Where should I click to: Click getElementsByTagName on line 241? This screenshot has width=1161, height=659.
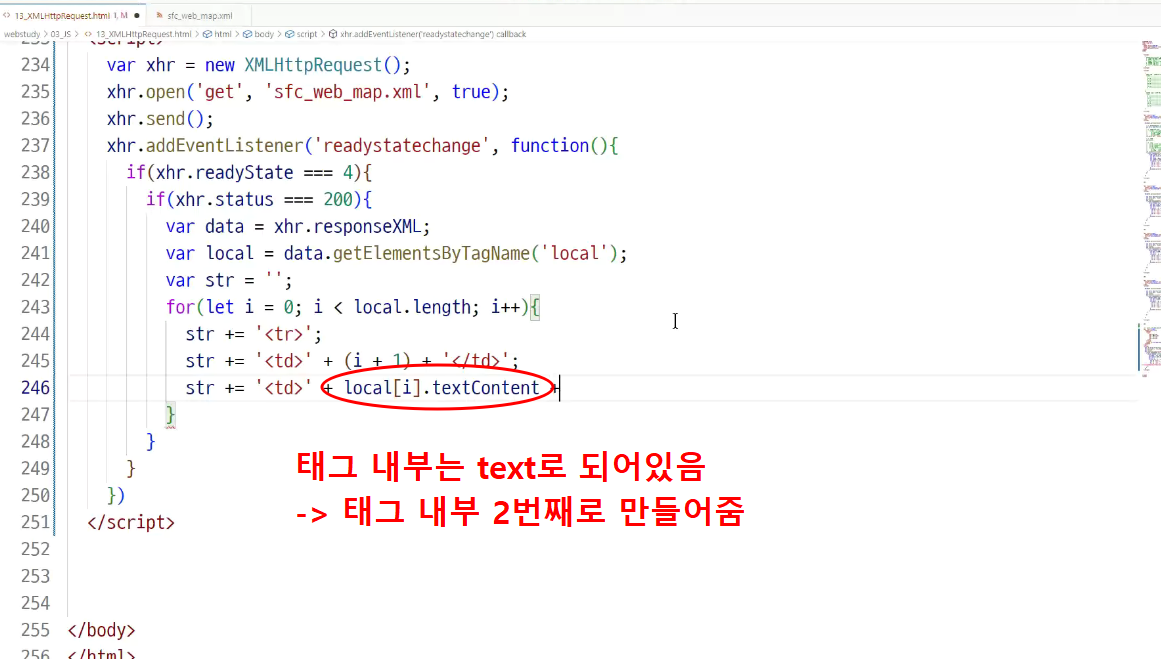431,253
